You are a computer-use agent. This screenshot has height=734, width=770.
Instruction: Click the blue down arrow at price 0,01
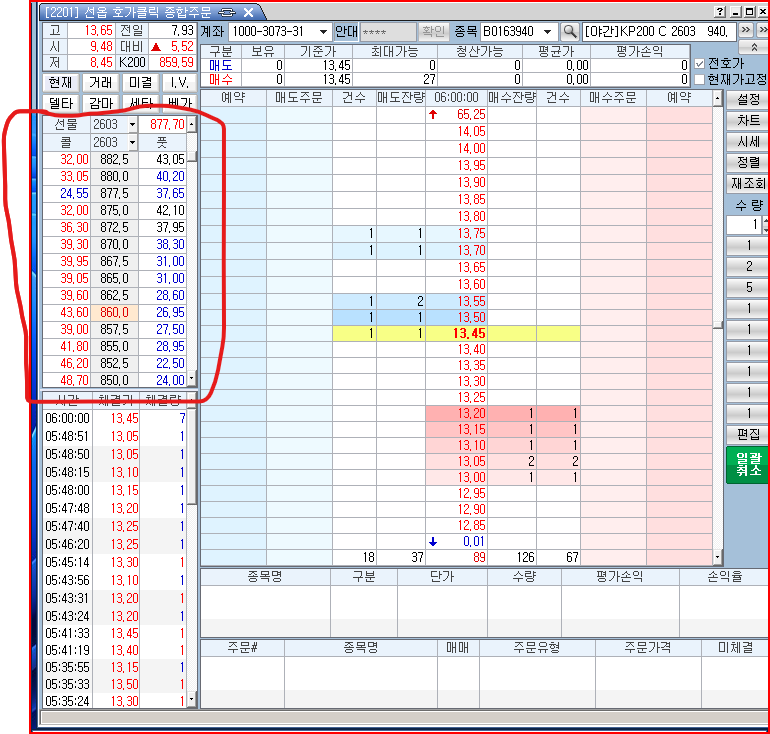coord(433,541)
